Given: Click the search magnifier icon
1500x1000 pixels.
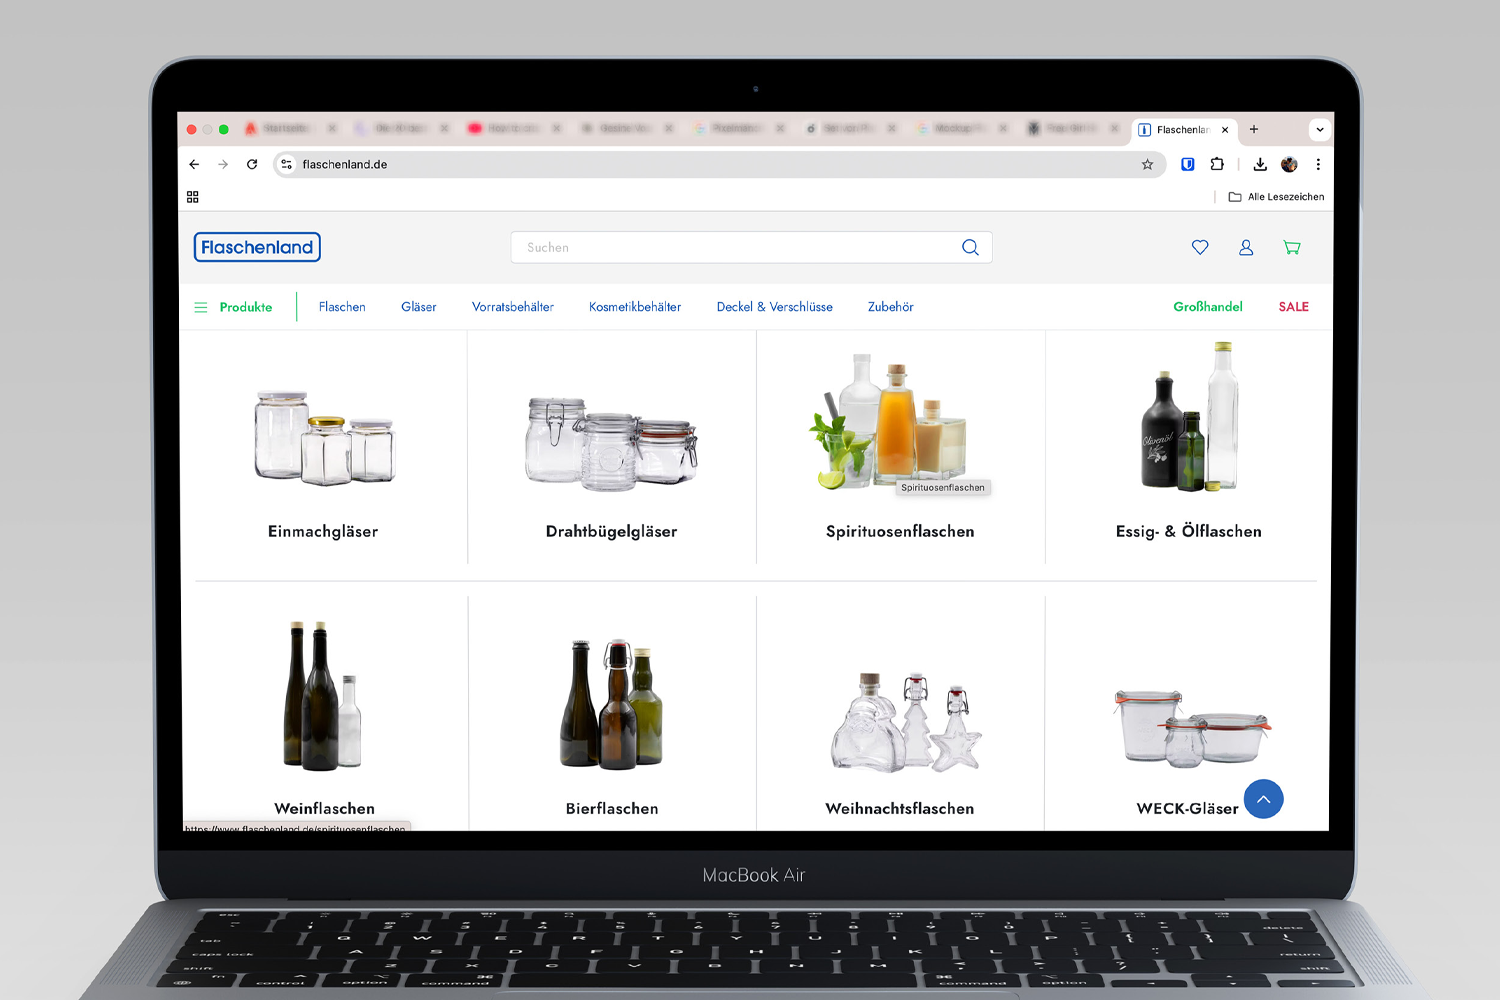Looking at the screenshot, I should click(x=970, y=247).
